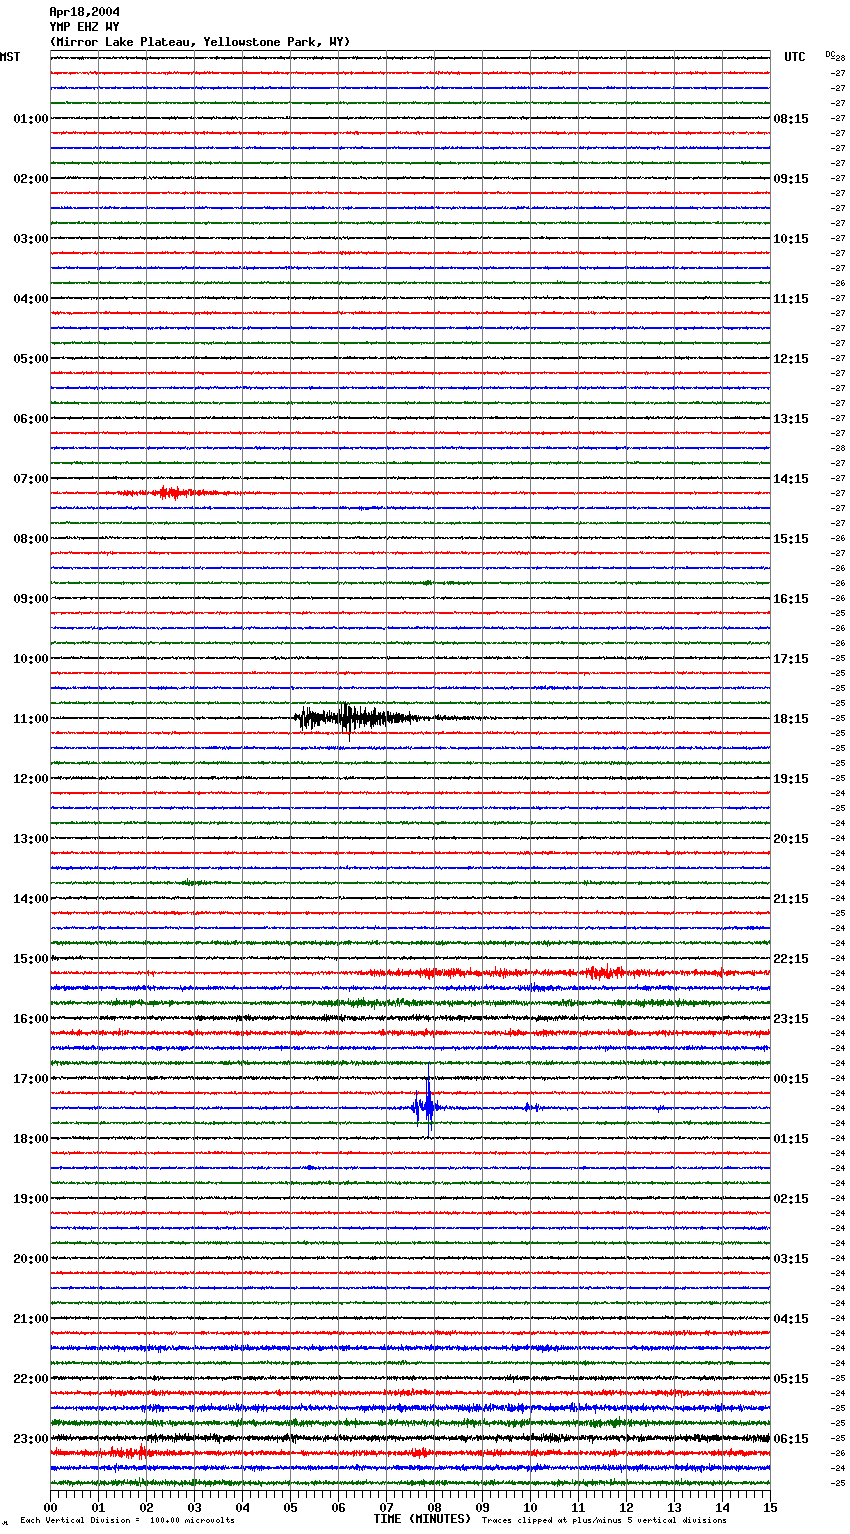Click minute 15 on the time axis
This screenshot has height=1534, width=850.
770,1507
